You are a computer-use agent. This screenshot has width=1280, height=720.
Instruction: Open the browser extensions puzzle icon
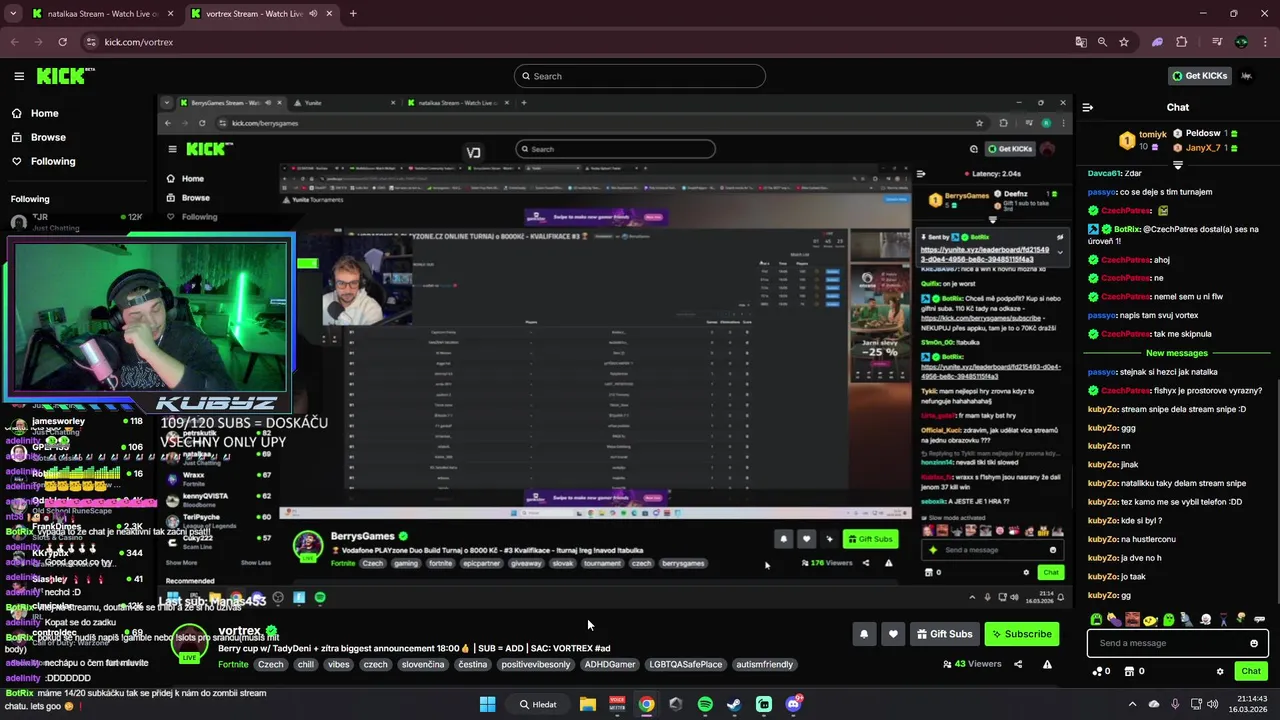pos(1182,42)
